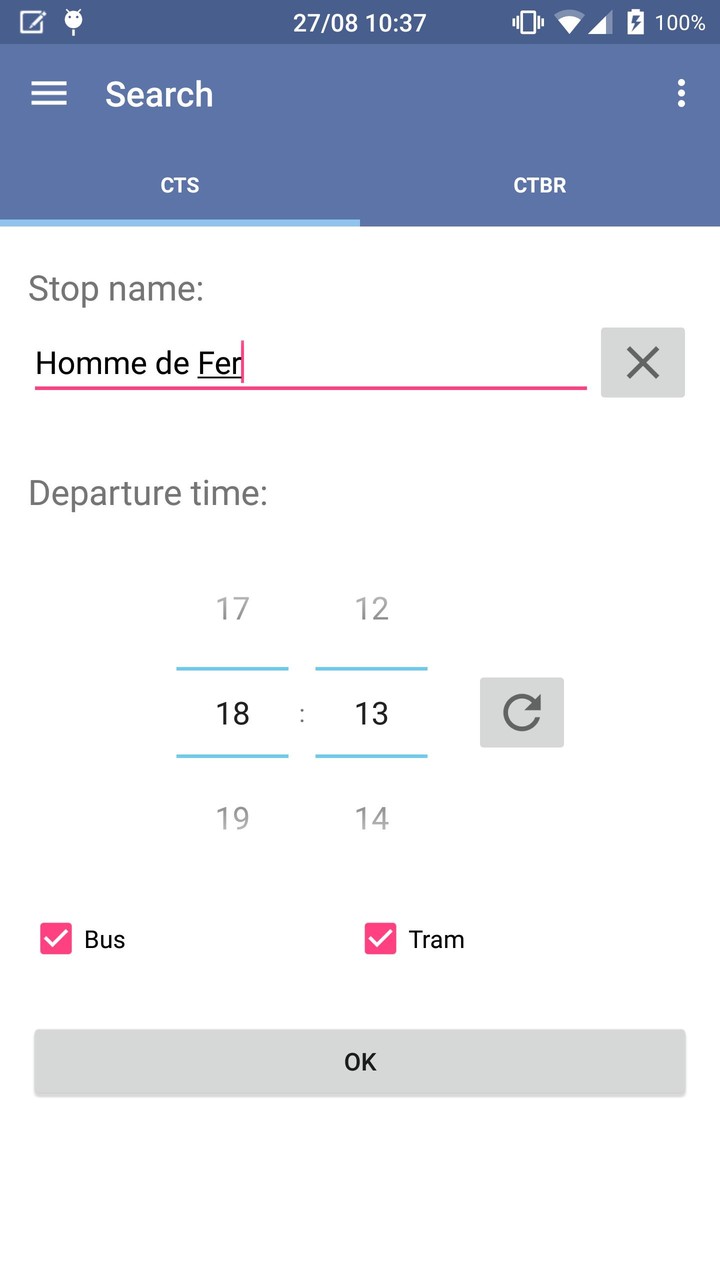The image size is (720, 1280).
Task: Open the three-dot overflow menu
Action: tap(681, 94)
